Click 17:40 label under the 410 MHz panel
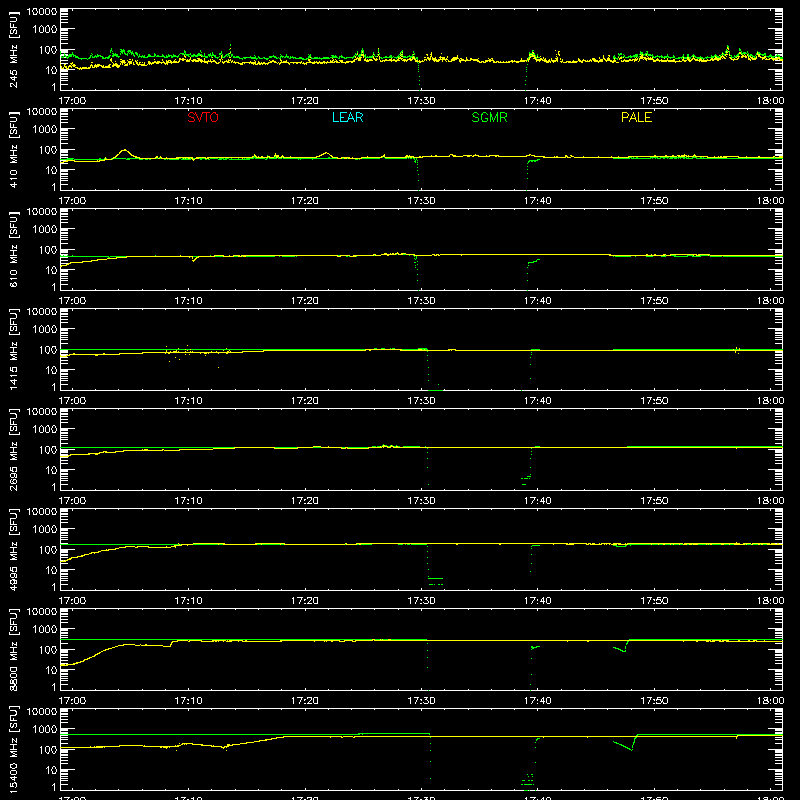Screen dimensions: 800x800 click(537, 201)
